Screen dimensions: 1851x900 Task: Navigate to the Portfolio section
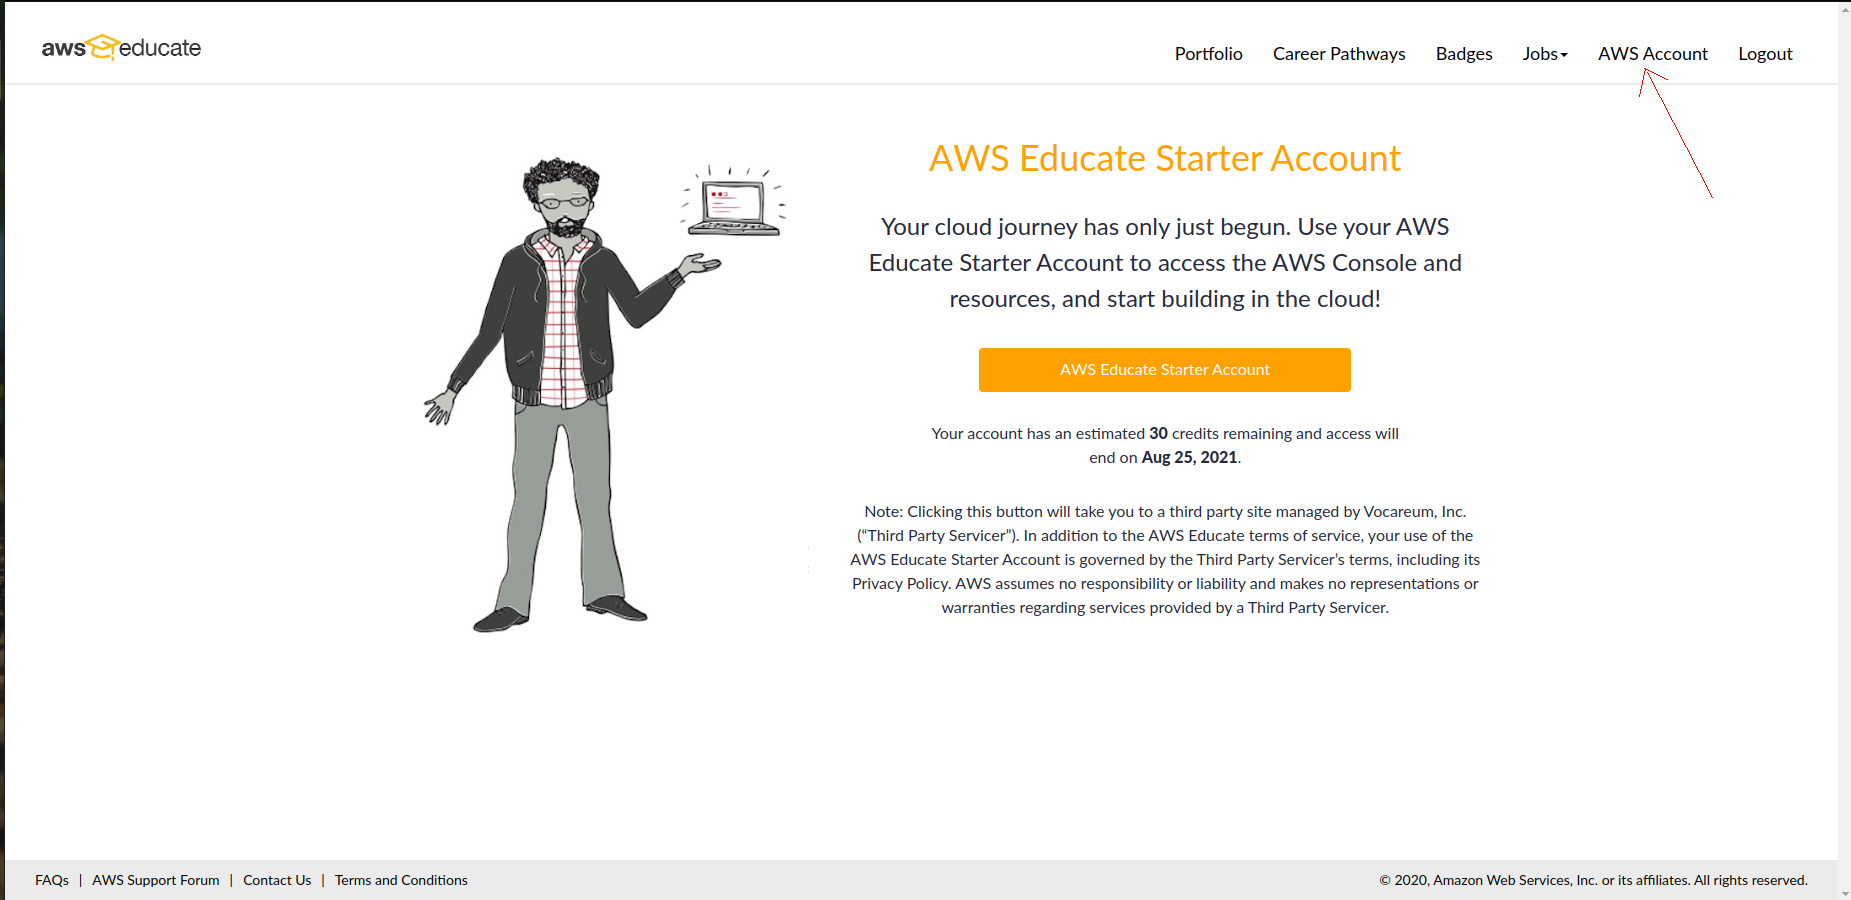point(1208,54)
